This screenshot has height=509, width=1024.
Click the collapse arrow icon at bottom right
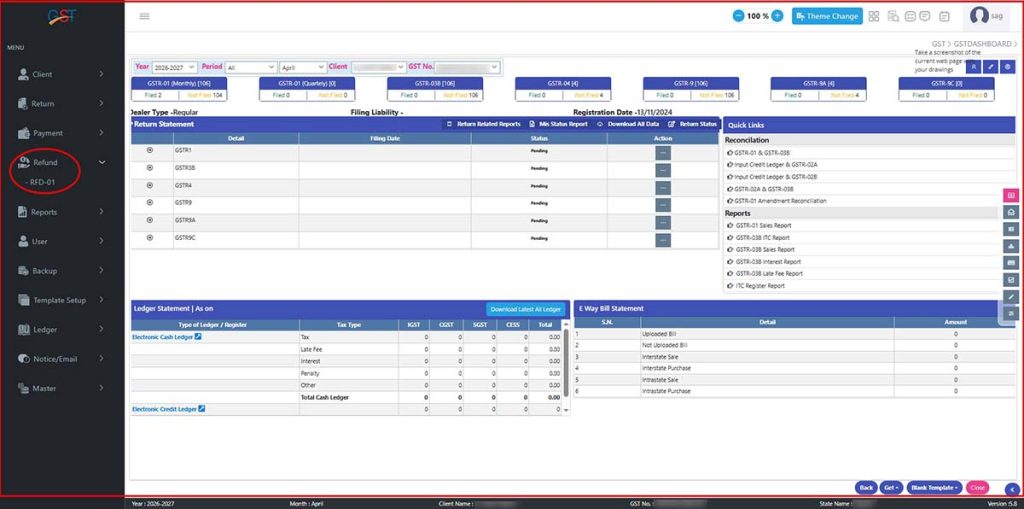1012,488
